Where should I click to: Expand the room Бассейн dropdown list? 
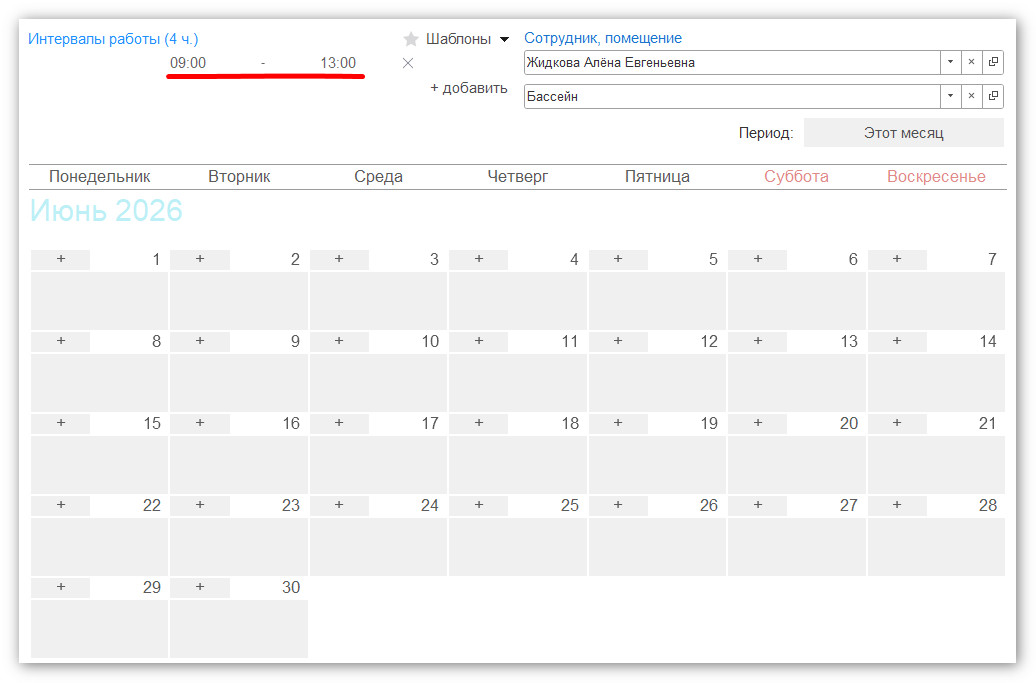tap(950, 96)
